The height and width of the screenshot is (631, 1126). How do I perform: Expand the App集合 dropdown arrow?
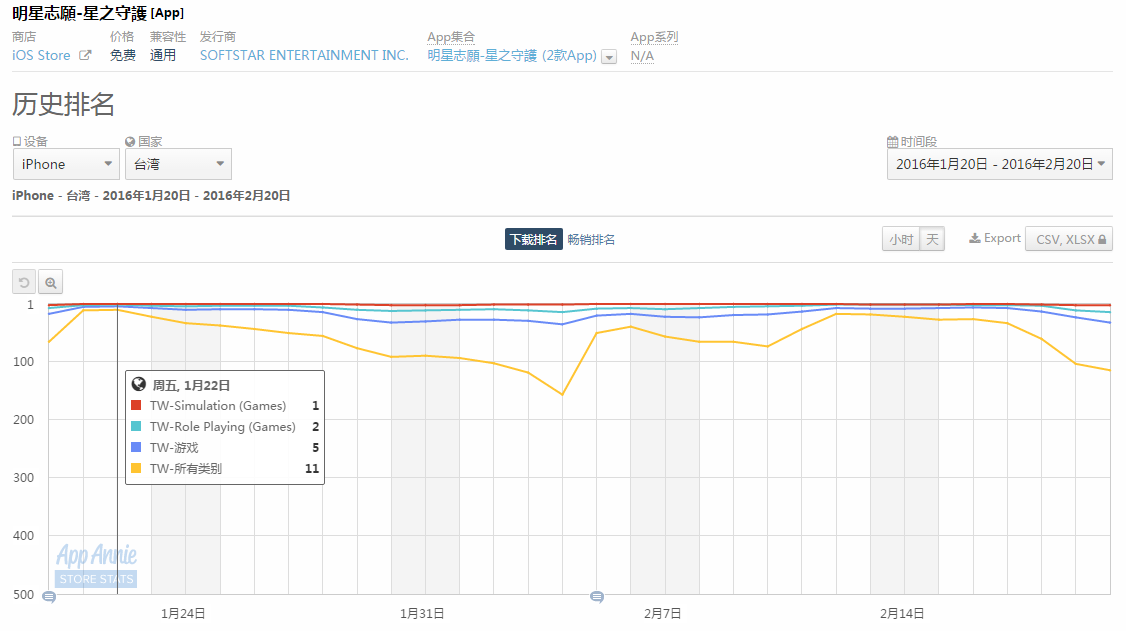[x=609, y=57]
